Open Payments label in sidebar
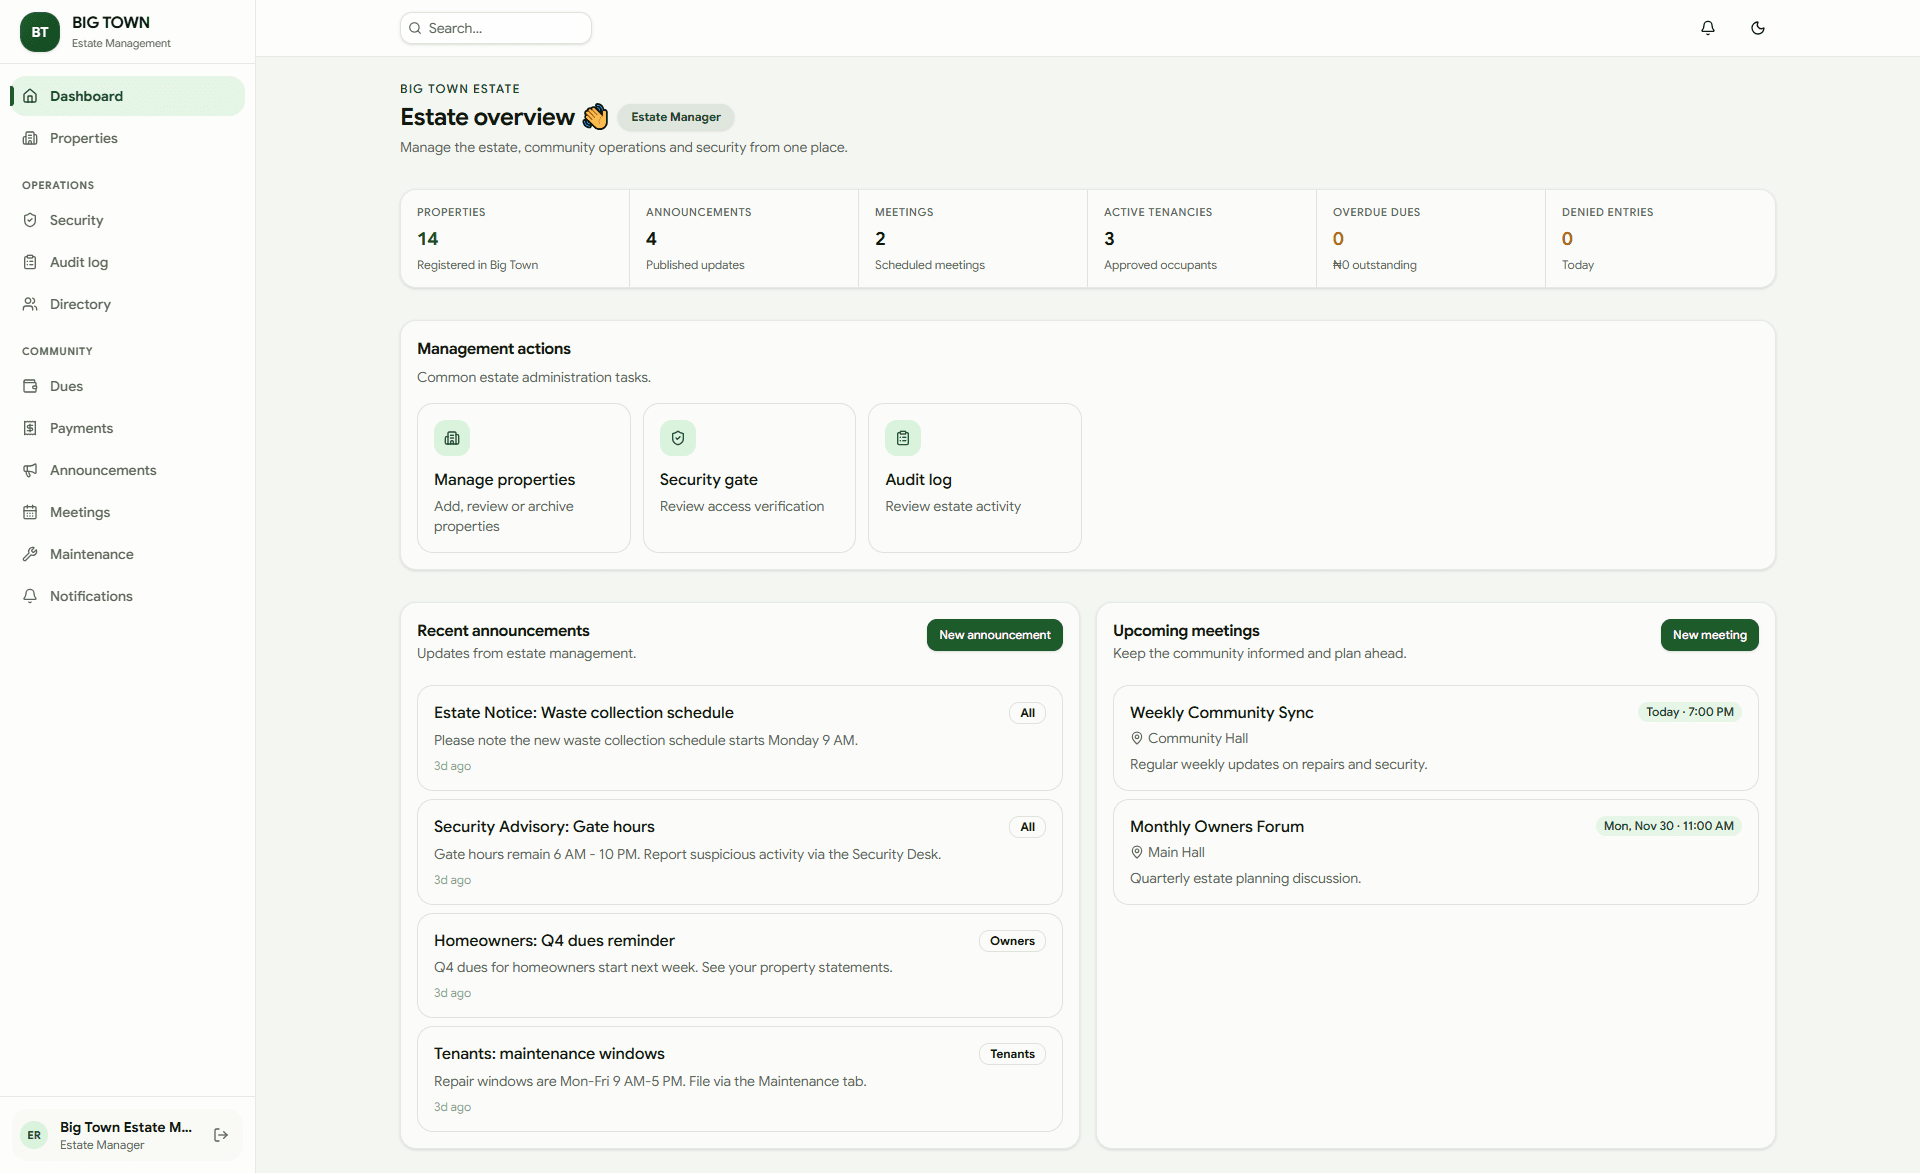Screen dimensions: 1920x1174 (82, 428)
